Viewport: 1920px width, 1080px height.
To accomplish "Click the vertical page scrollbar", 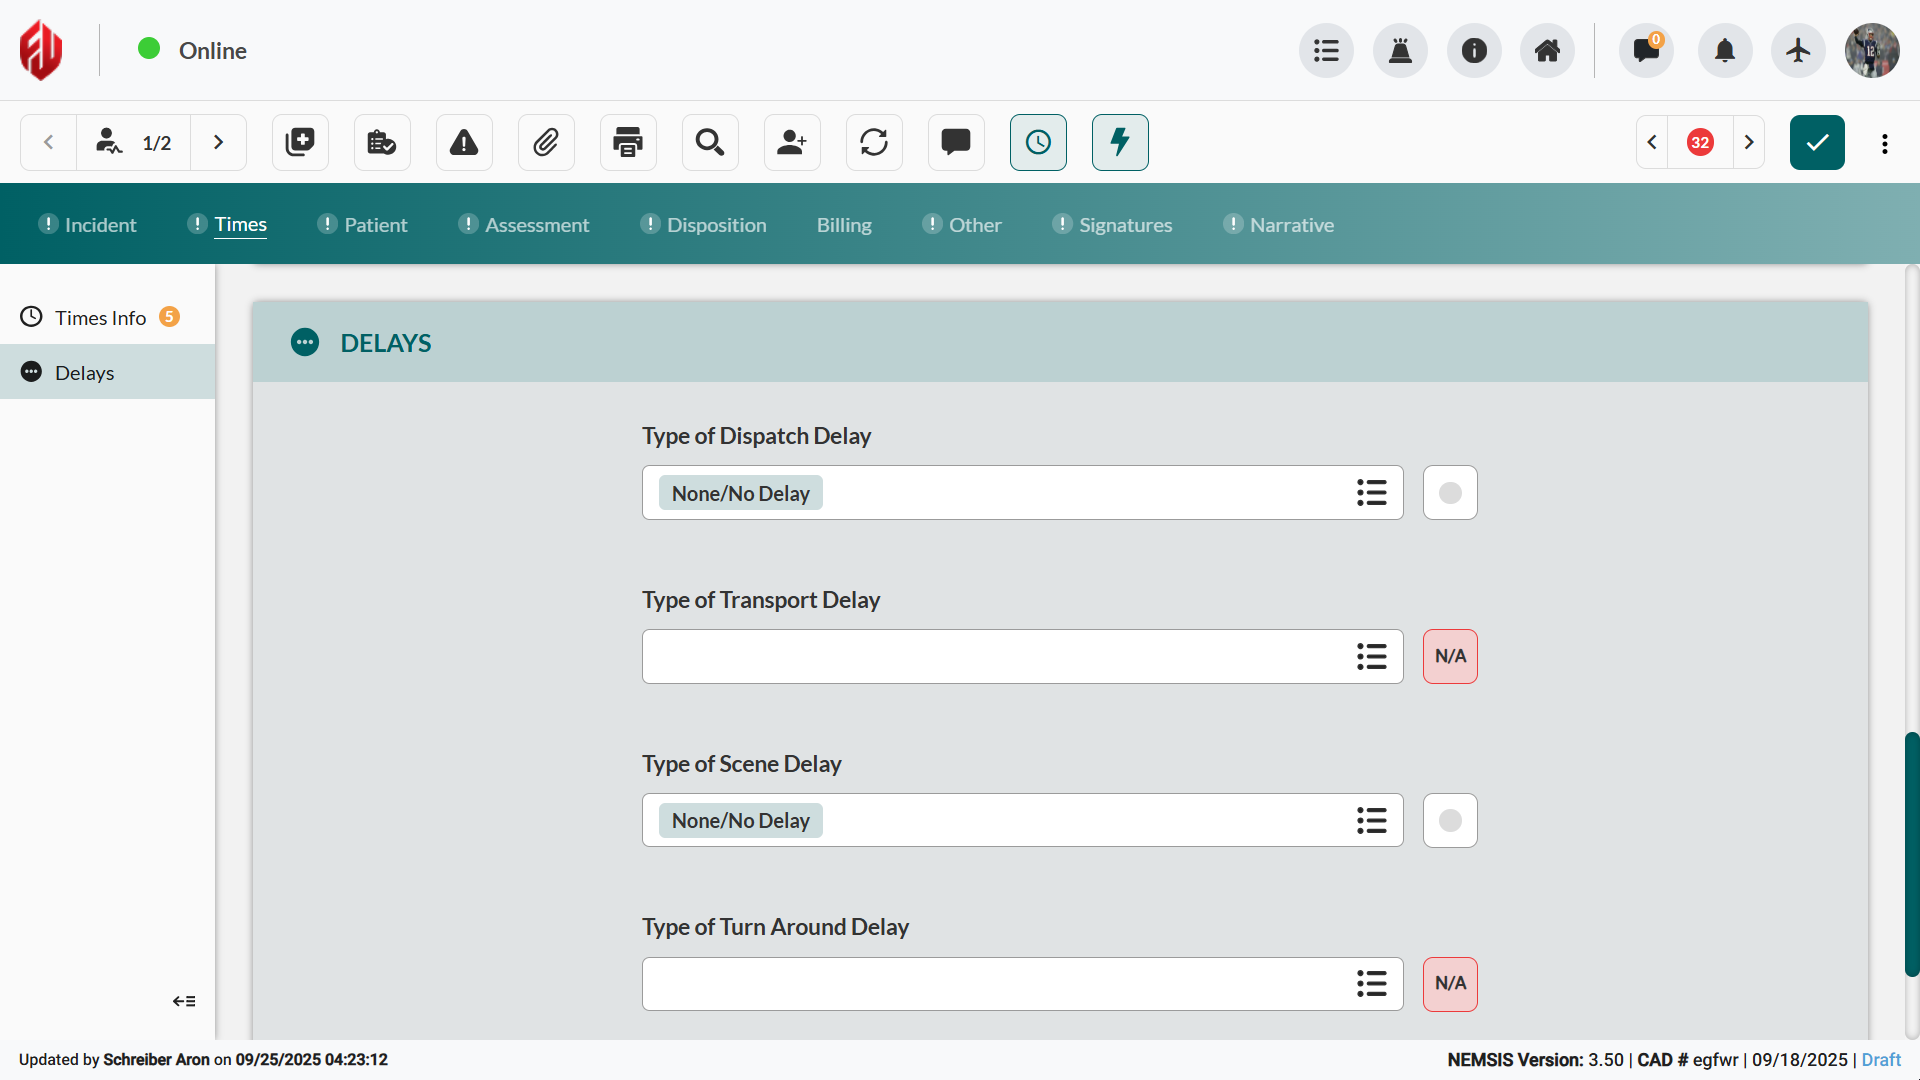I will point(1911,853).
